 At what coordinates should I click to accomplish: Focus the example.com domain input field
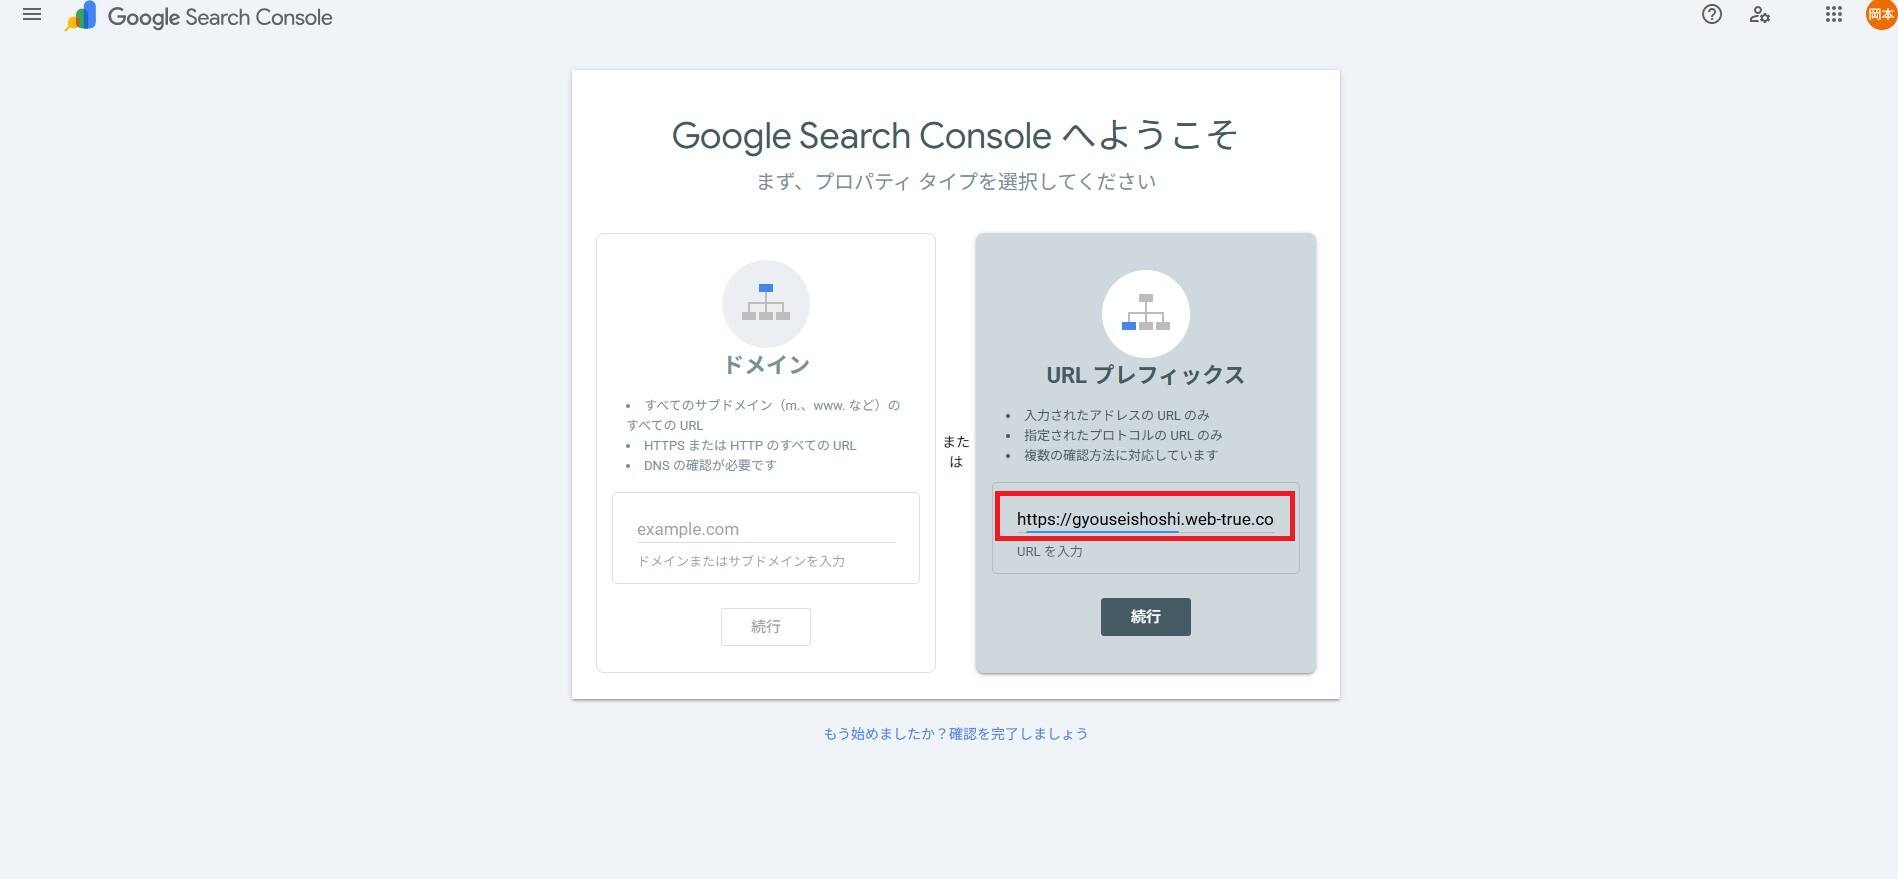point(766,529)
